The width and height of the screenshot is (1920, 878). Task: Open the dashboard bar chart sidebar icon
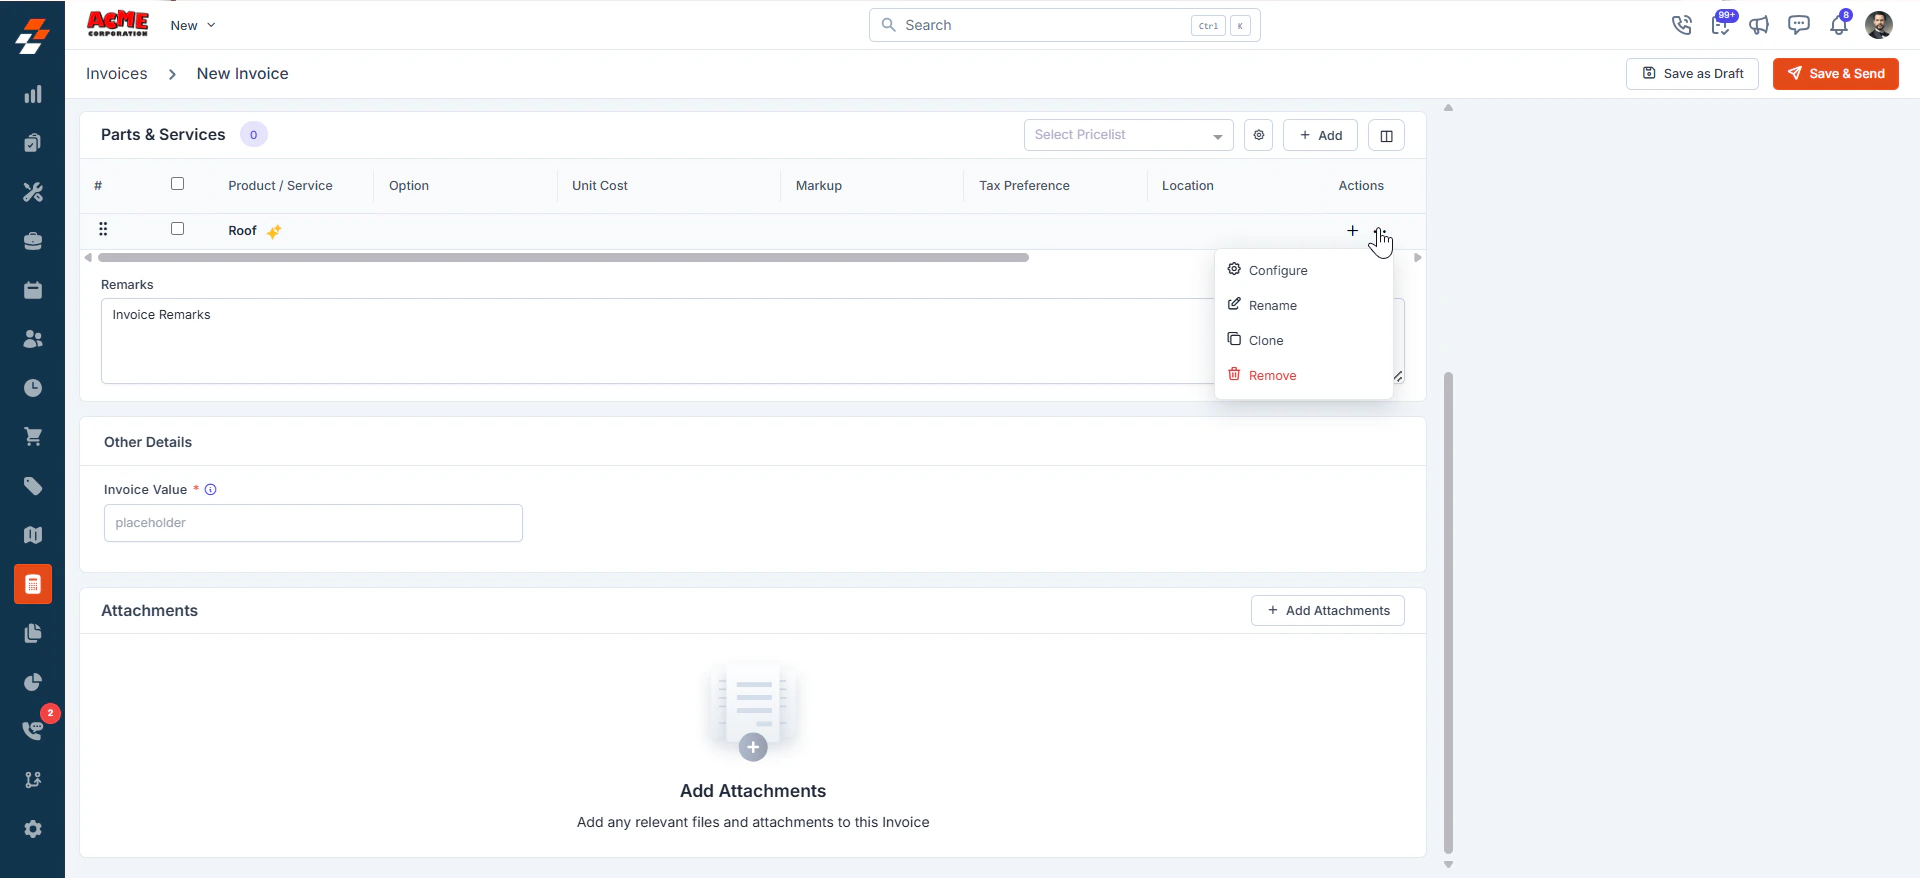pos(33,94)
